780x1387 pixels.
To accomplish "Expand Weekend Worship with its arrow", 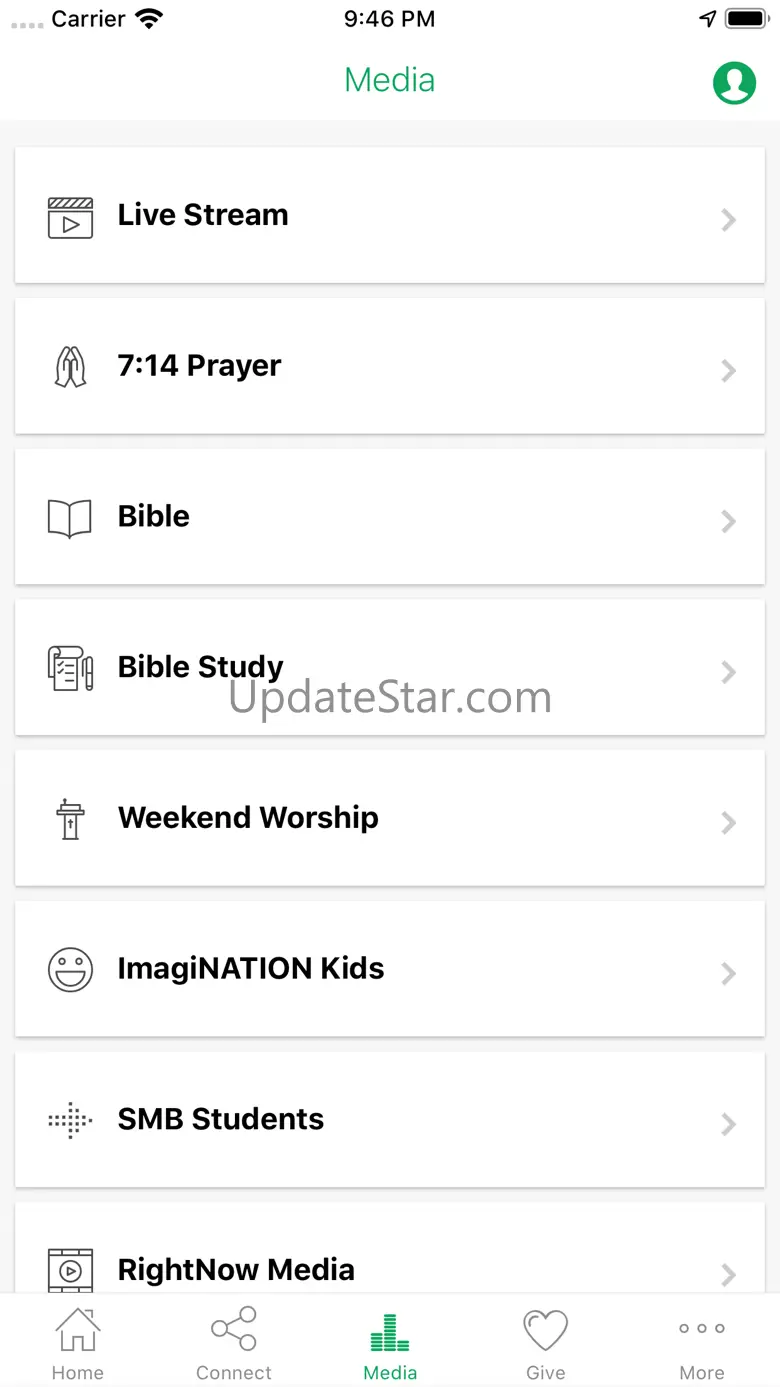I will coord(729,823).
